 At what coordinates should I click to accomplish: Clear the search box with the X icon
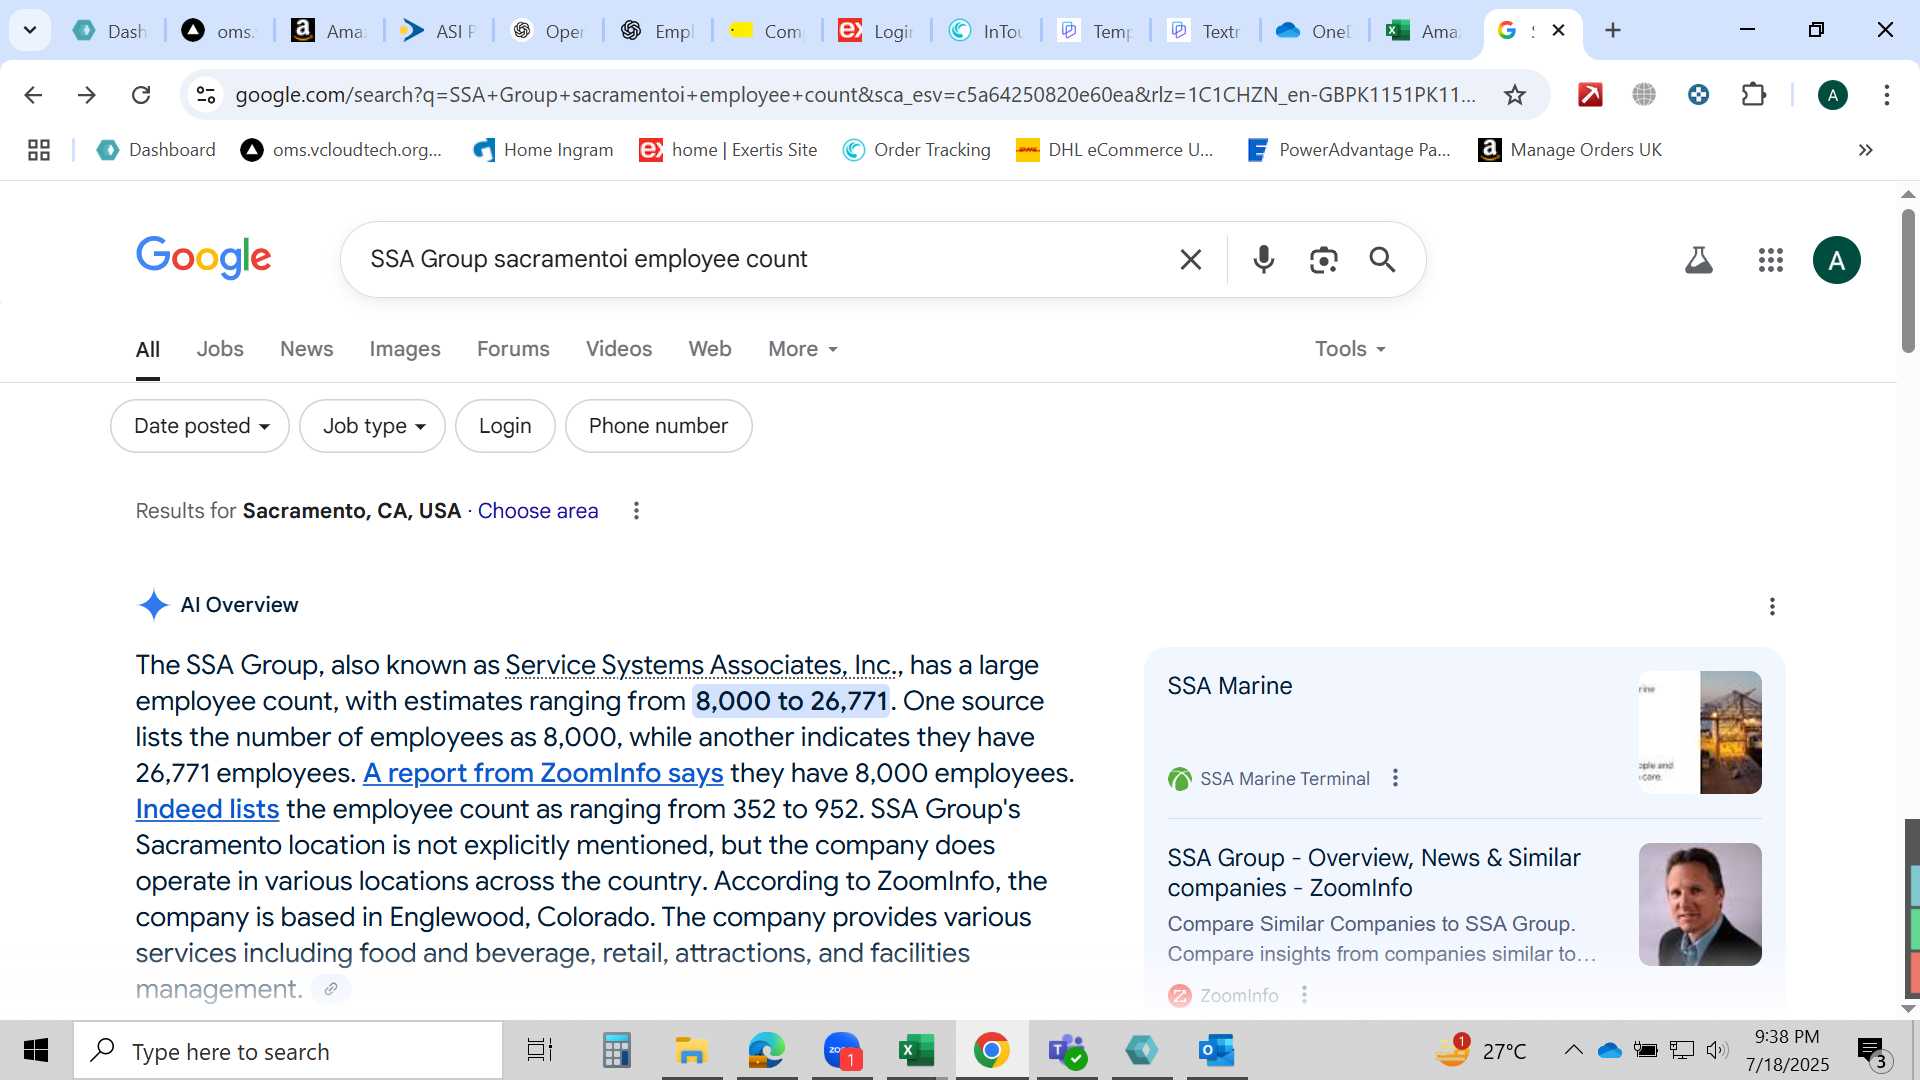[1190, 260]
